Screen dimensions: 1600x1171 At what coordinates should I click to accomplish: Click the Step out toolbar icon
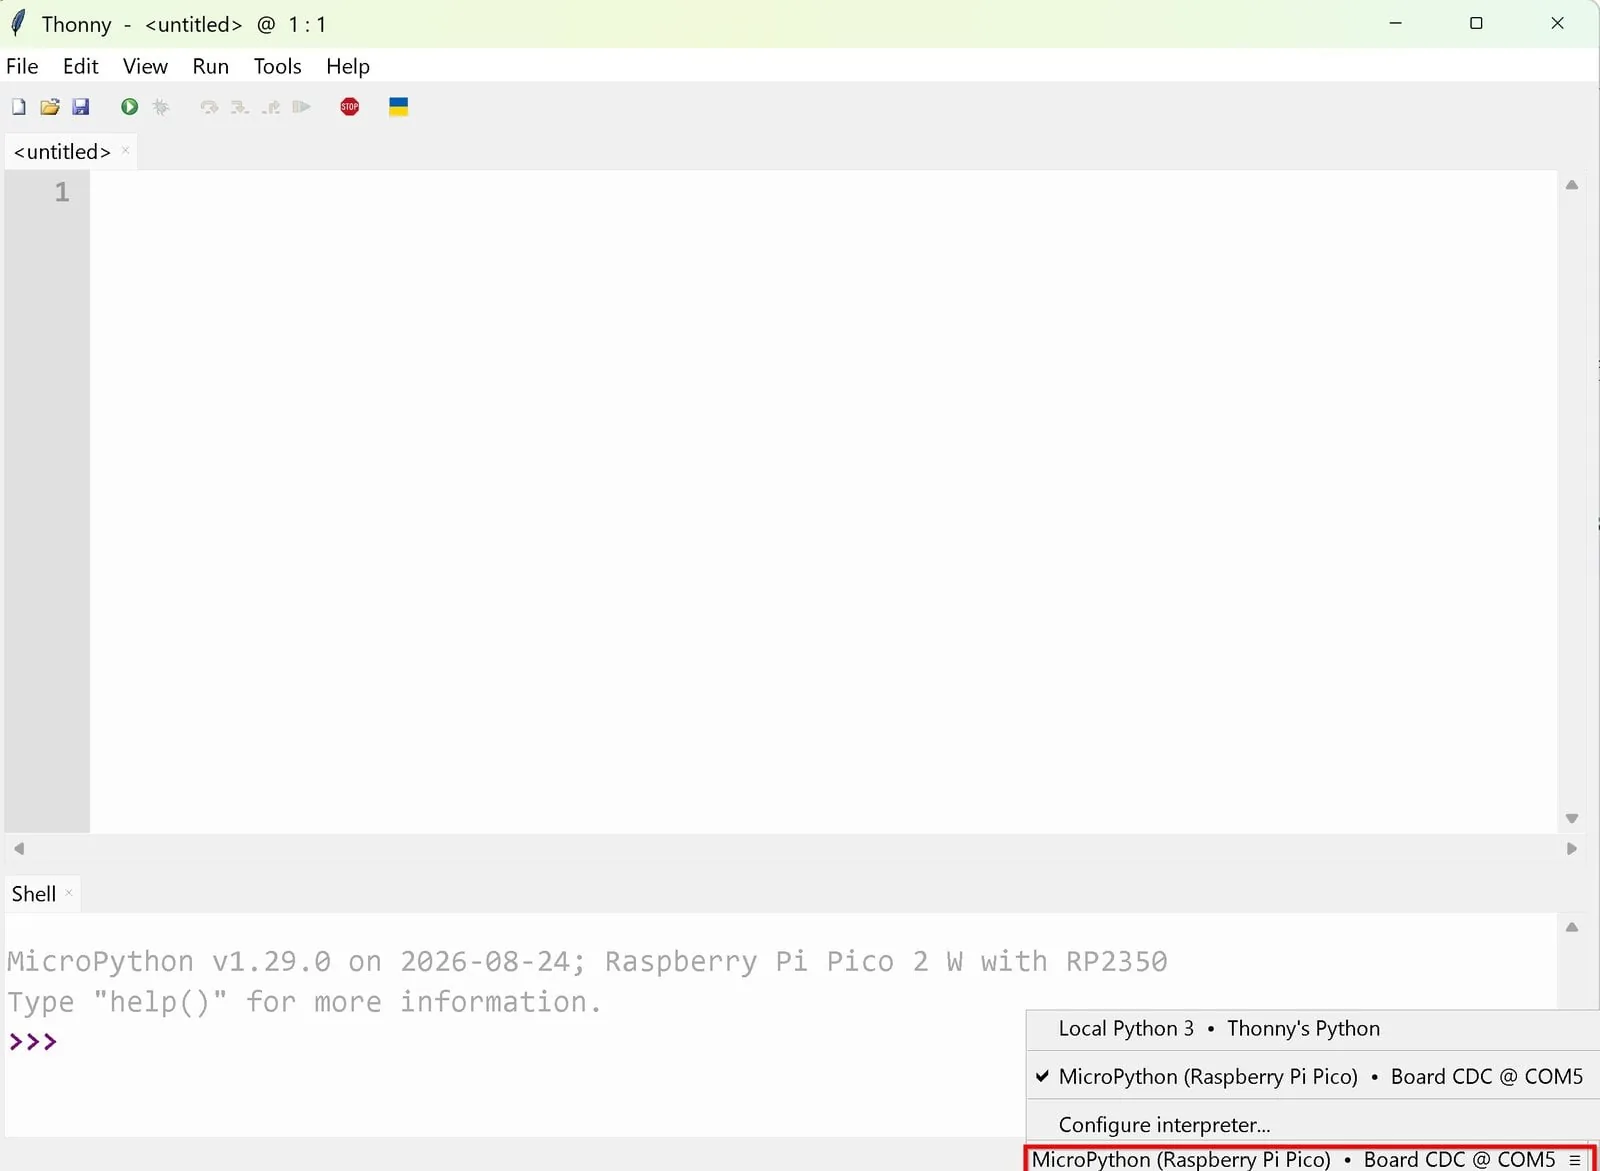tap(270, 107)
